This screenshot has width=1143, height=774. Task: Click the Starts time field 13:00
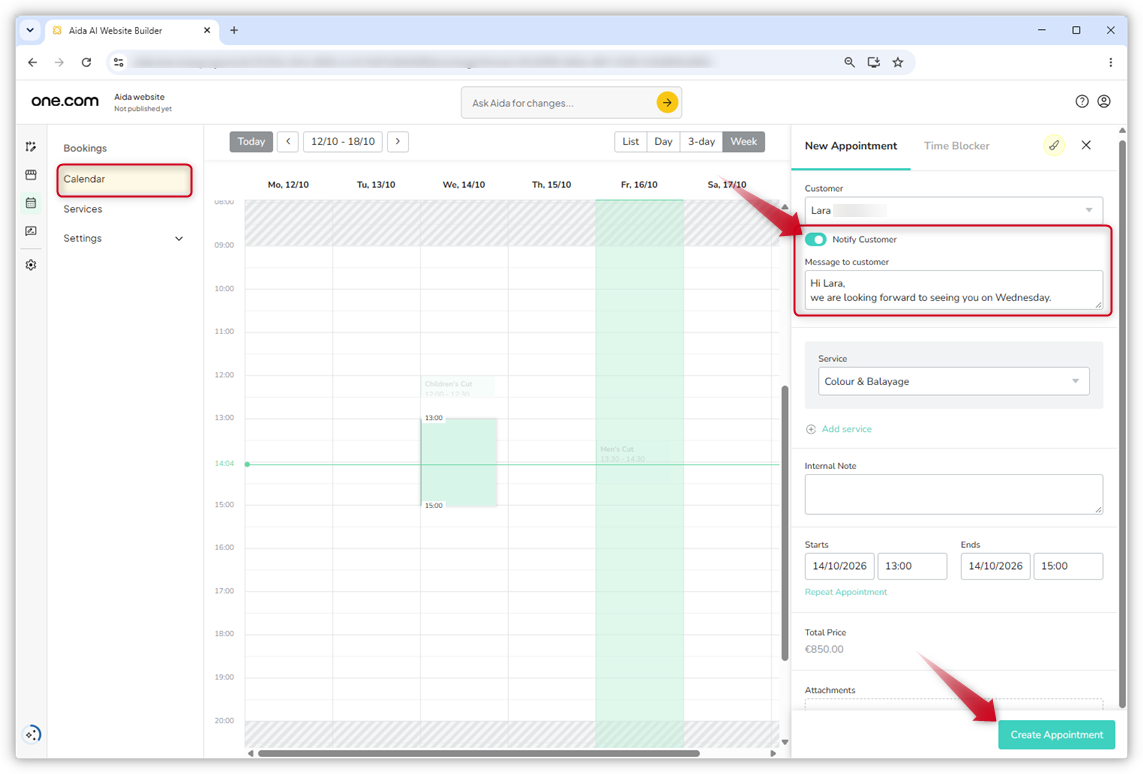point(912,566)
